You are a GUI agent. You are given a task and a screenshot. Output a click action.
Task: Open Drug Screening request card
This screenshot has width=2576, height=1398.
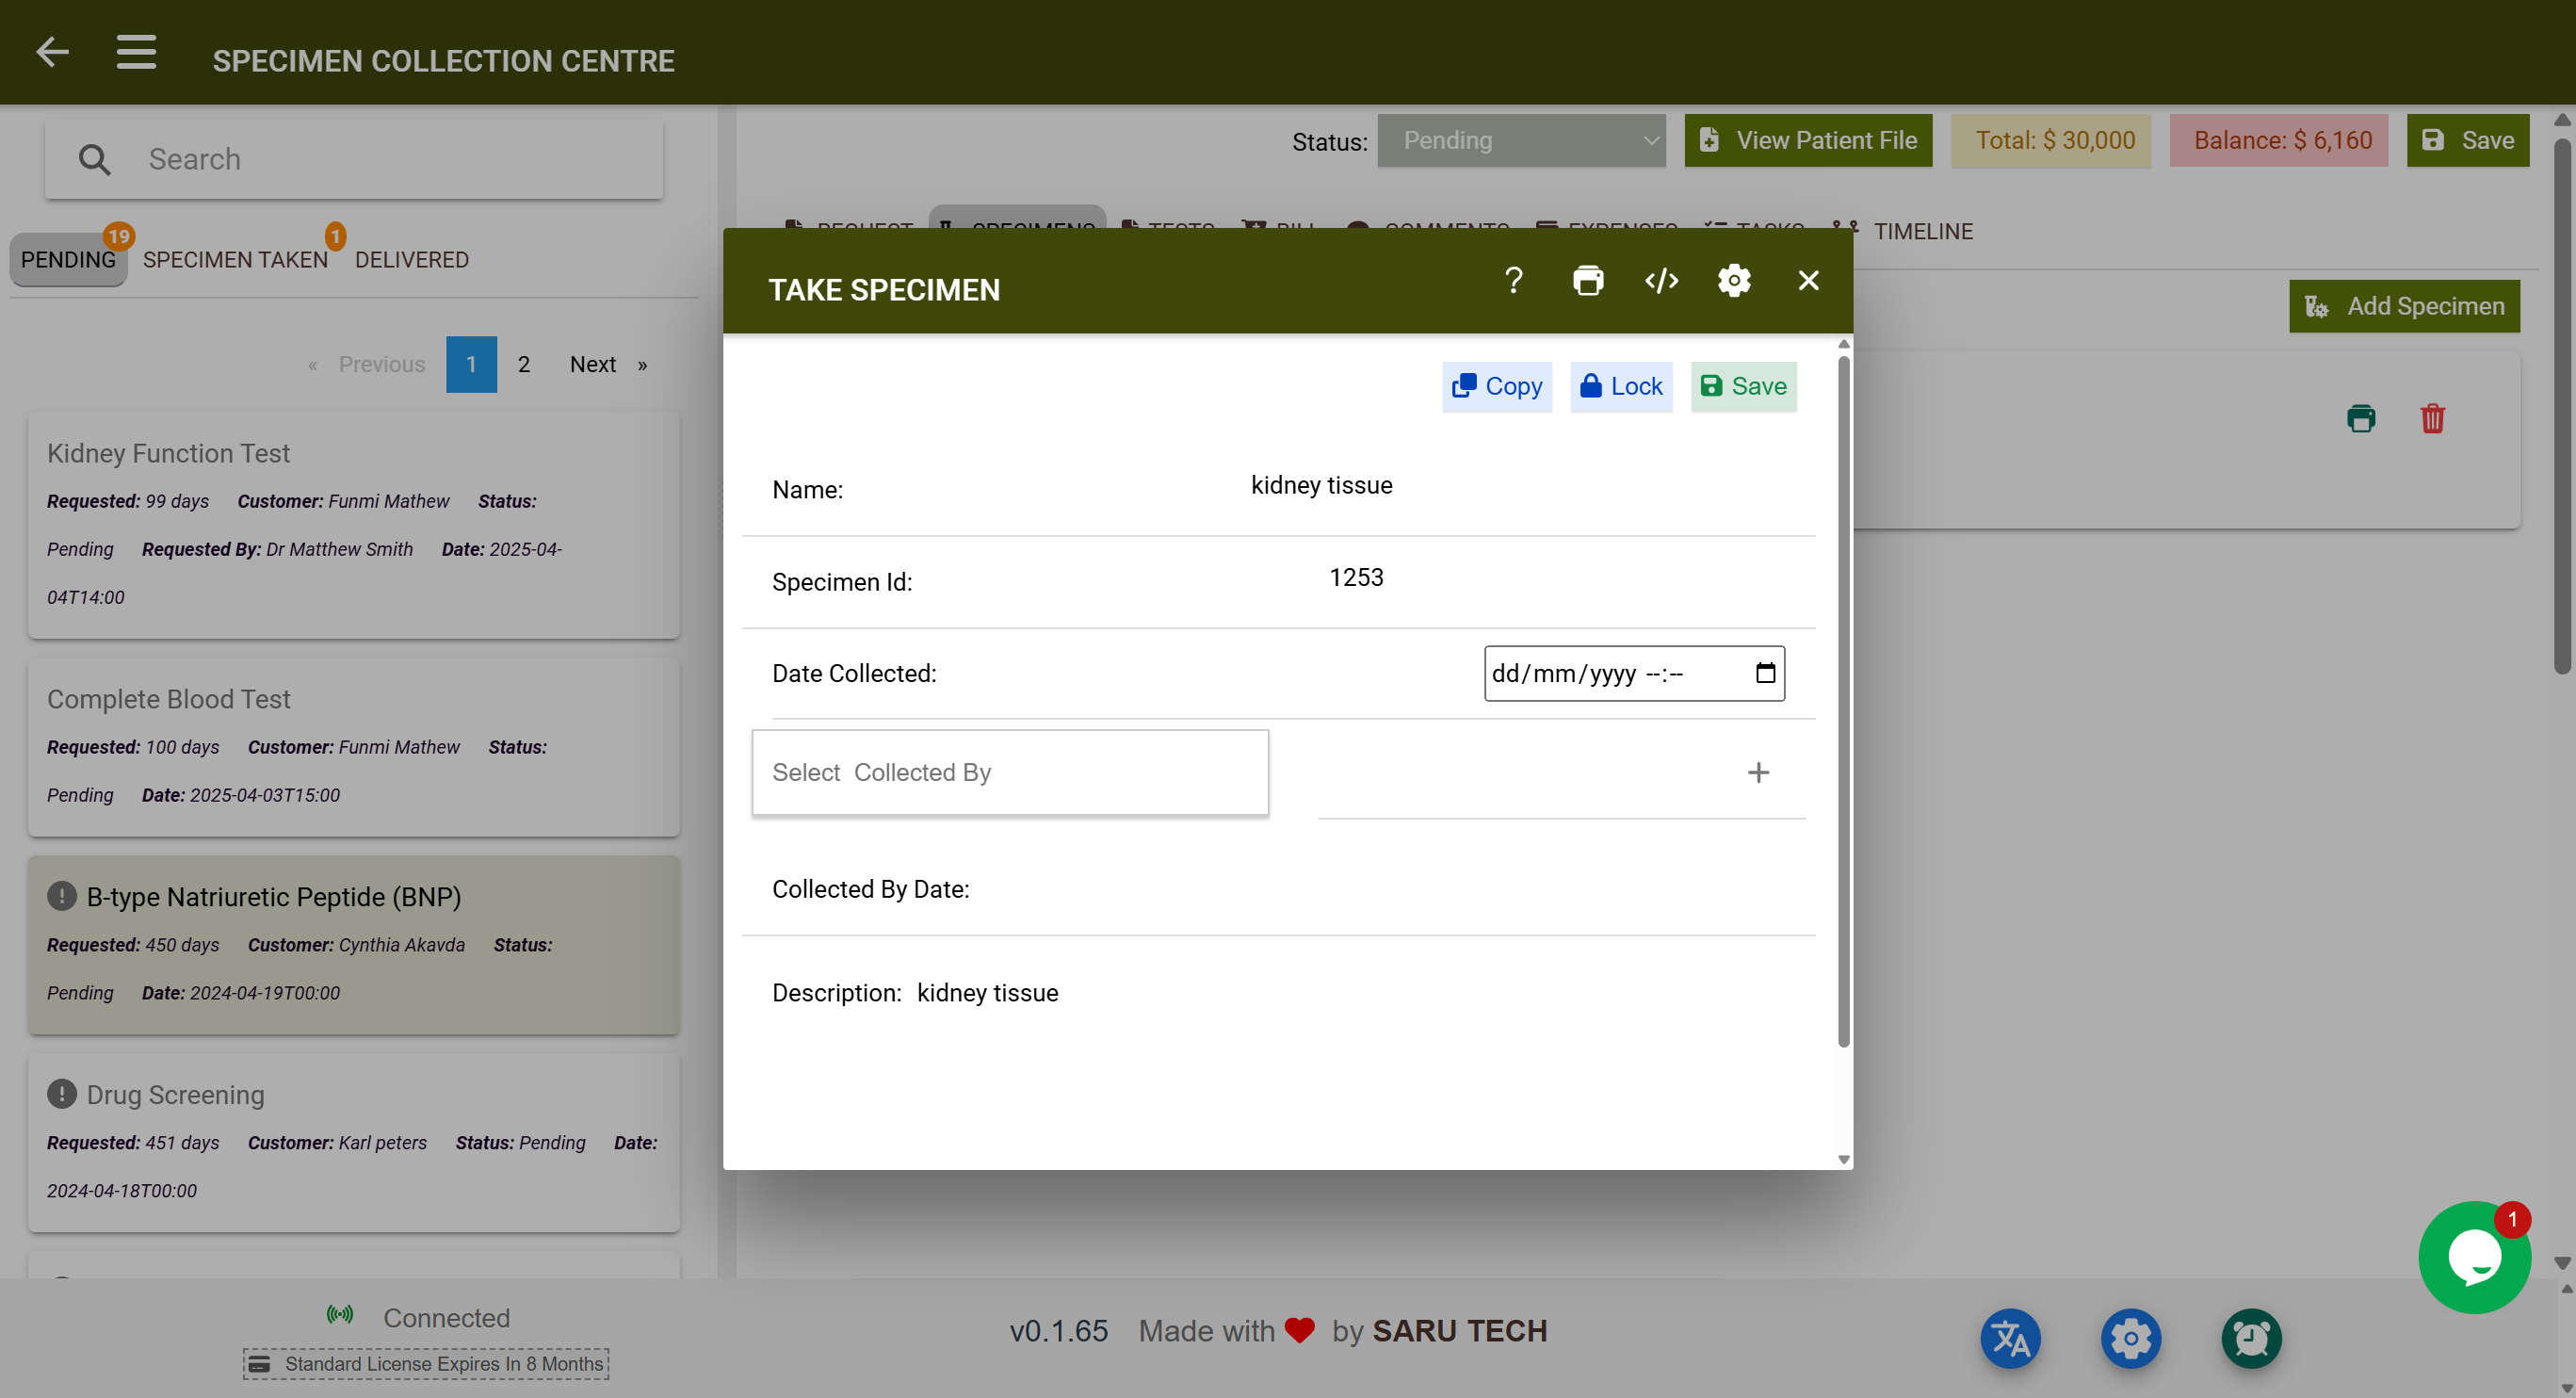click(x=354, y=1143)
